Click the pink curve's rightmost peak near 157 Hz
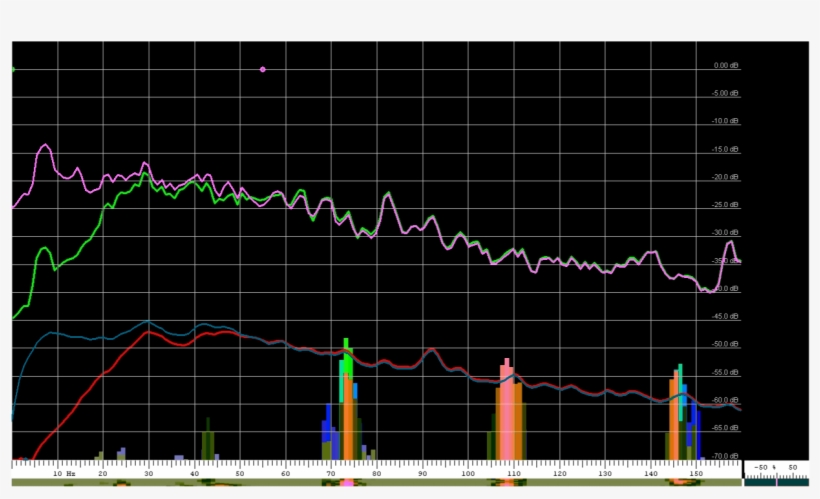This screenshot has height=499, width=820. 730,243
